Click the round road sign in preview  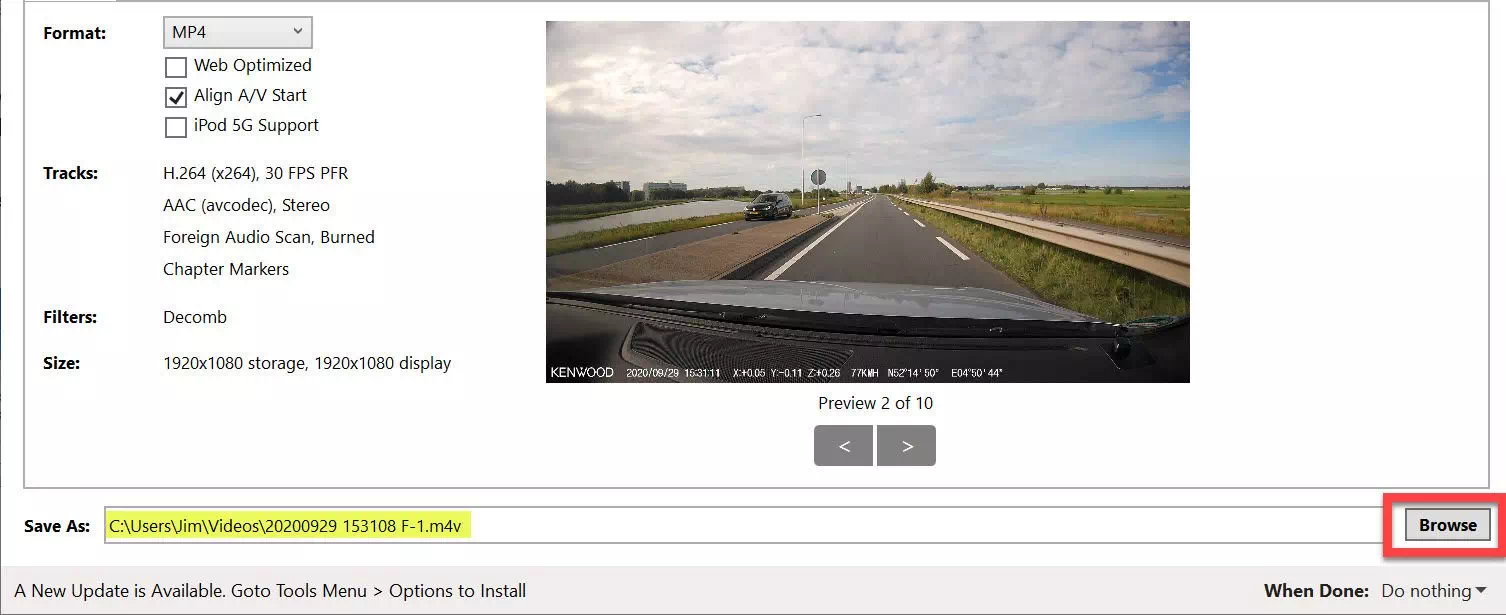(x=819, y=177)
